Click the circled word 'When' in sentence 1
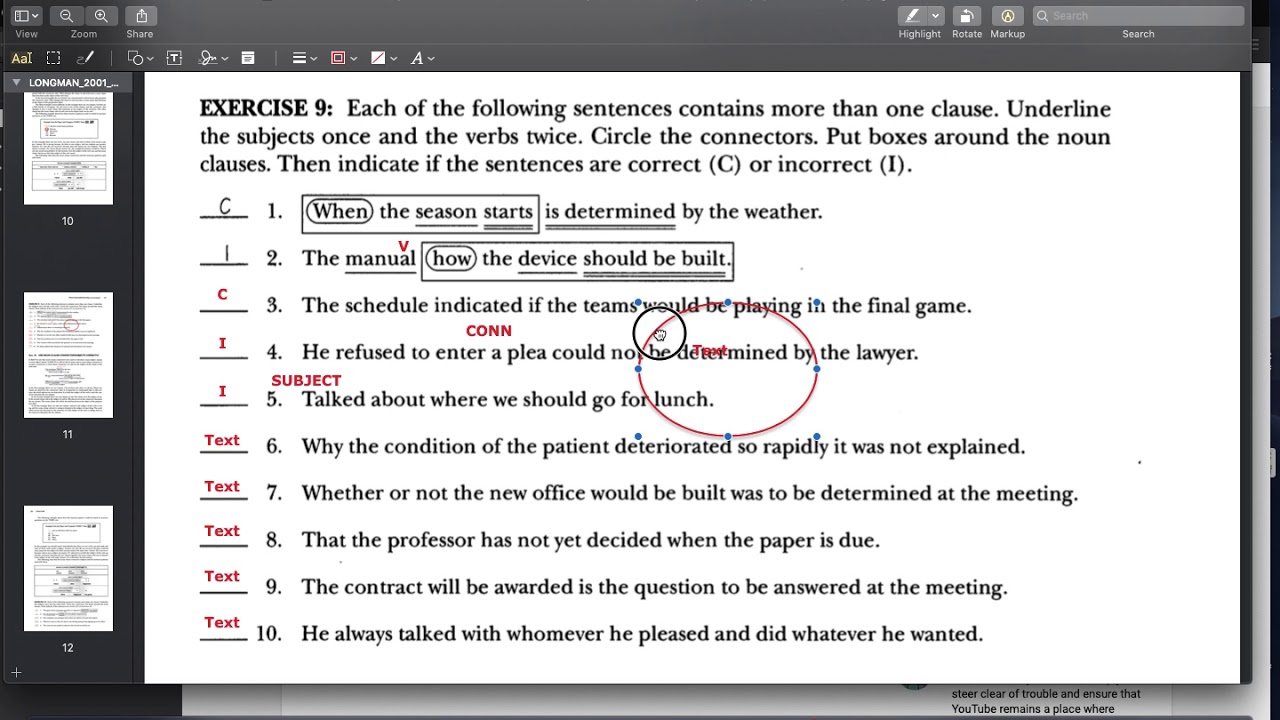Image resolution: width=1280 pixels, height=720 pixels. tap(340, 211)
